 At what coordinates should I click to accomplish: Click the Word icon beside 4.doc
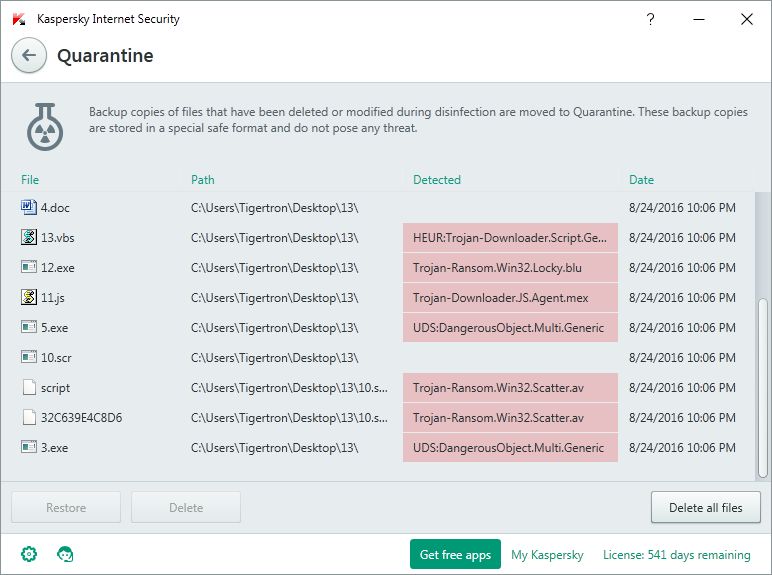click(29, 207)
